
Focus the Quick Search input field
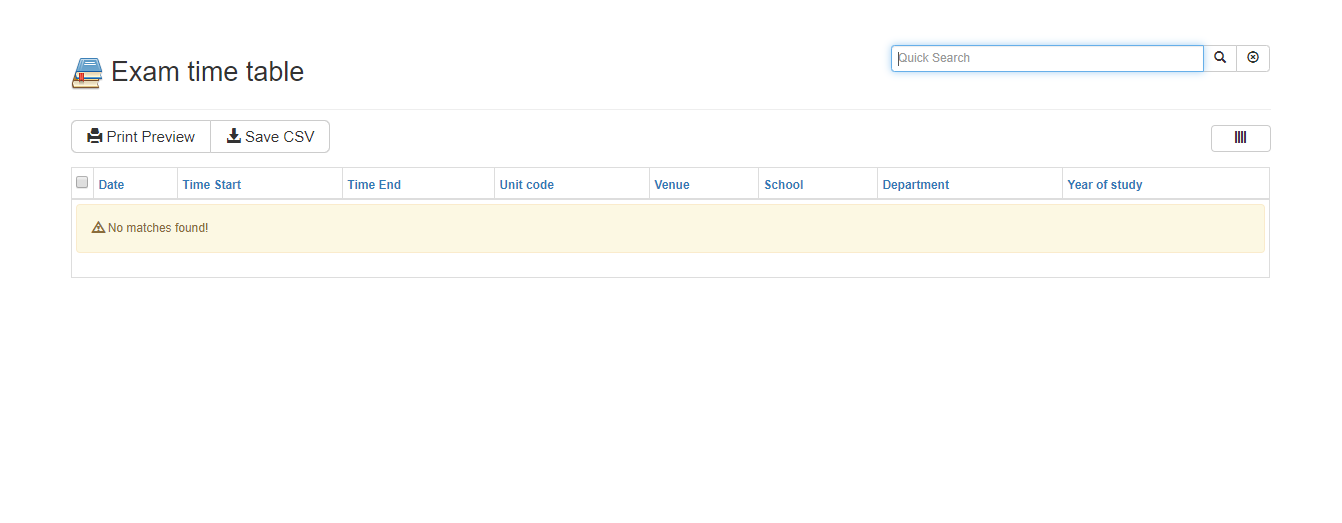pos(1047,58)
